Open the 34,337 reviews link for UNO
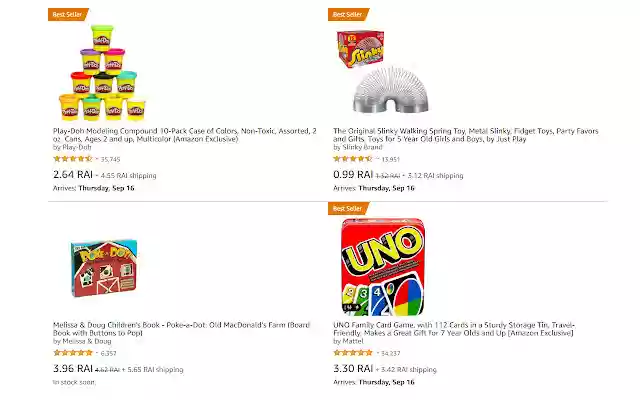 tap(391, 353)
